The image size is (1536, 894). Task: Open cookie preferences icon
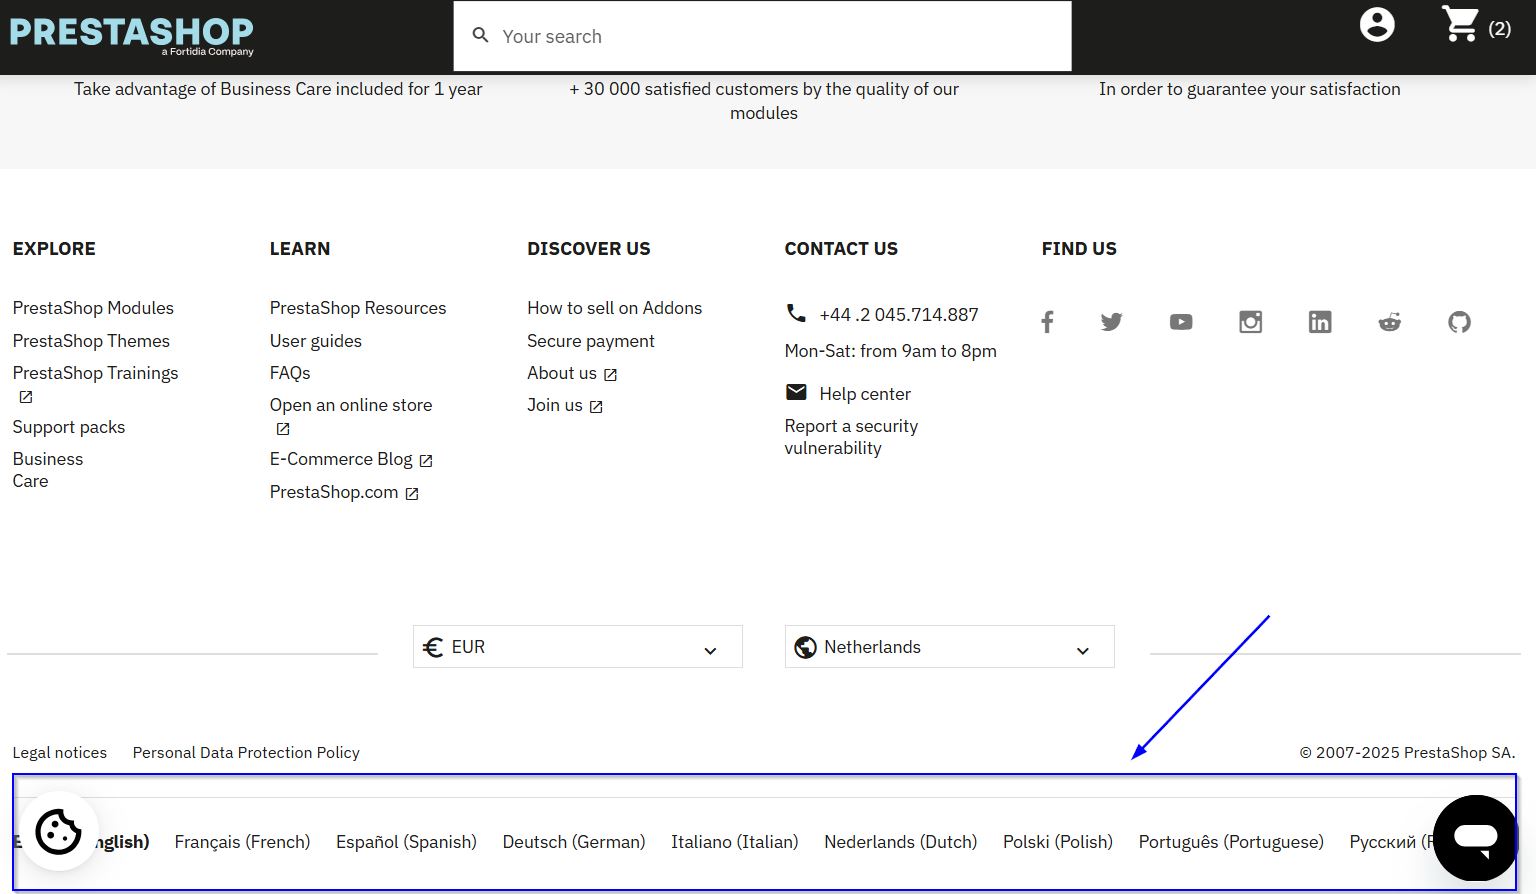click(58, 831)
